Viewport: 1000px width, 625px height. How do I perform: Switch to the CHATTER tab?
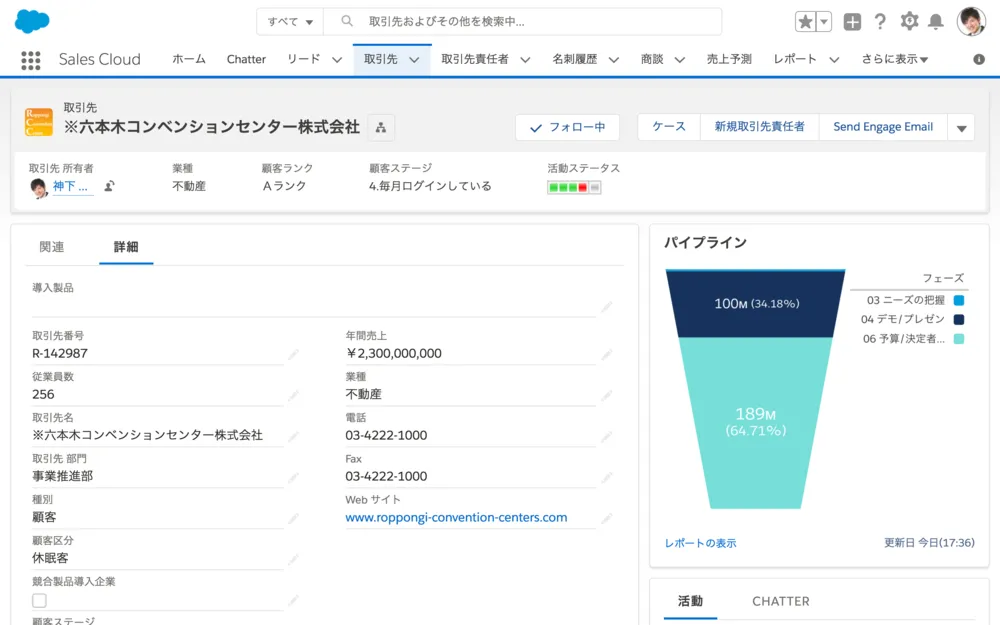coord(780,601)
